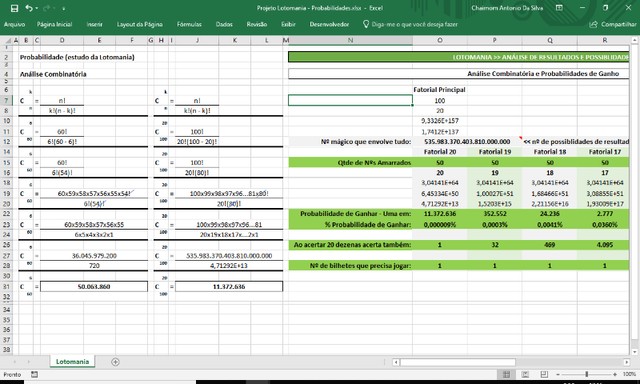Add new sheet with plus icon
Screen dimensions: 640x384
coord(116,362)
